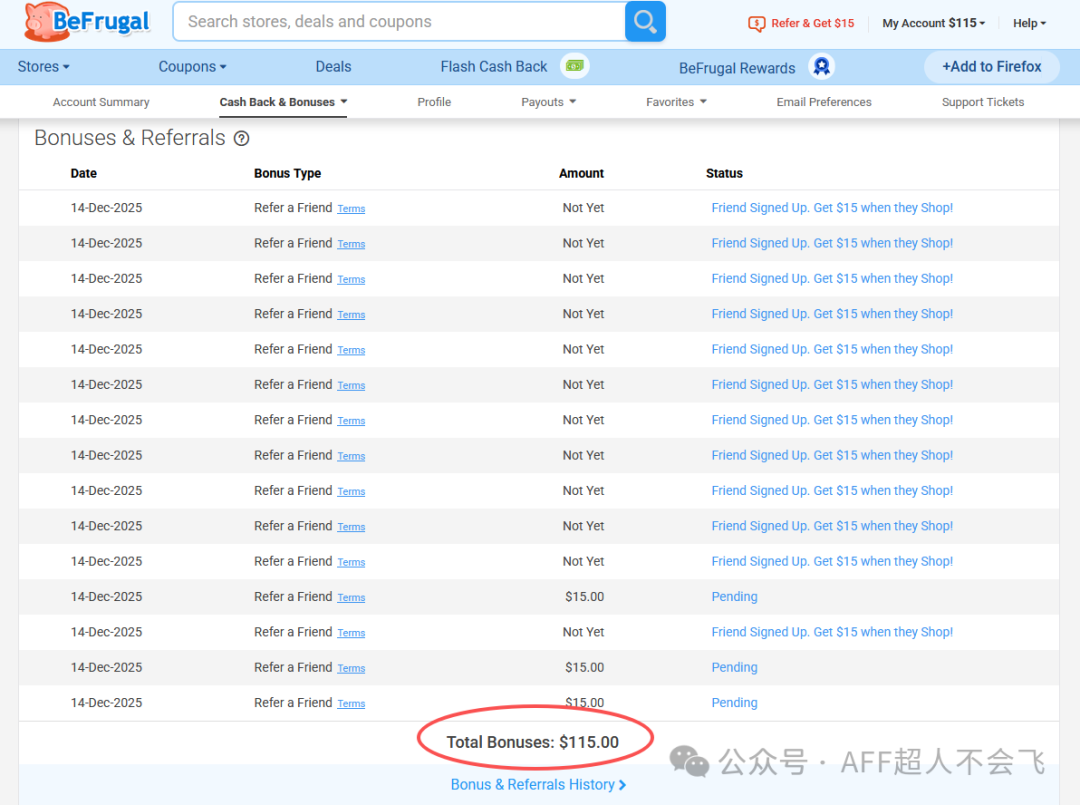Click the help question mark beside Bonuses & Referrals

(241, 138)
